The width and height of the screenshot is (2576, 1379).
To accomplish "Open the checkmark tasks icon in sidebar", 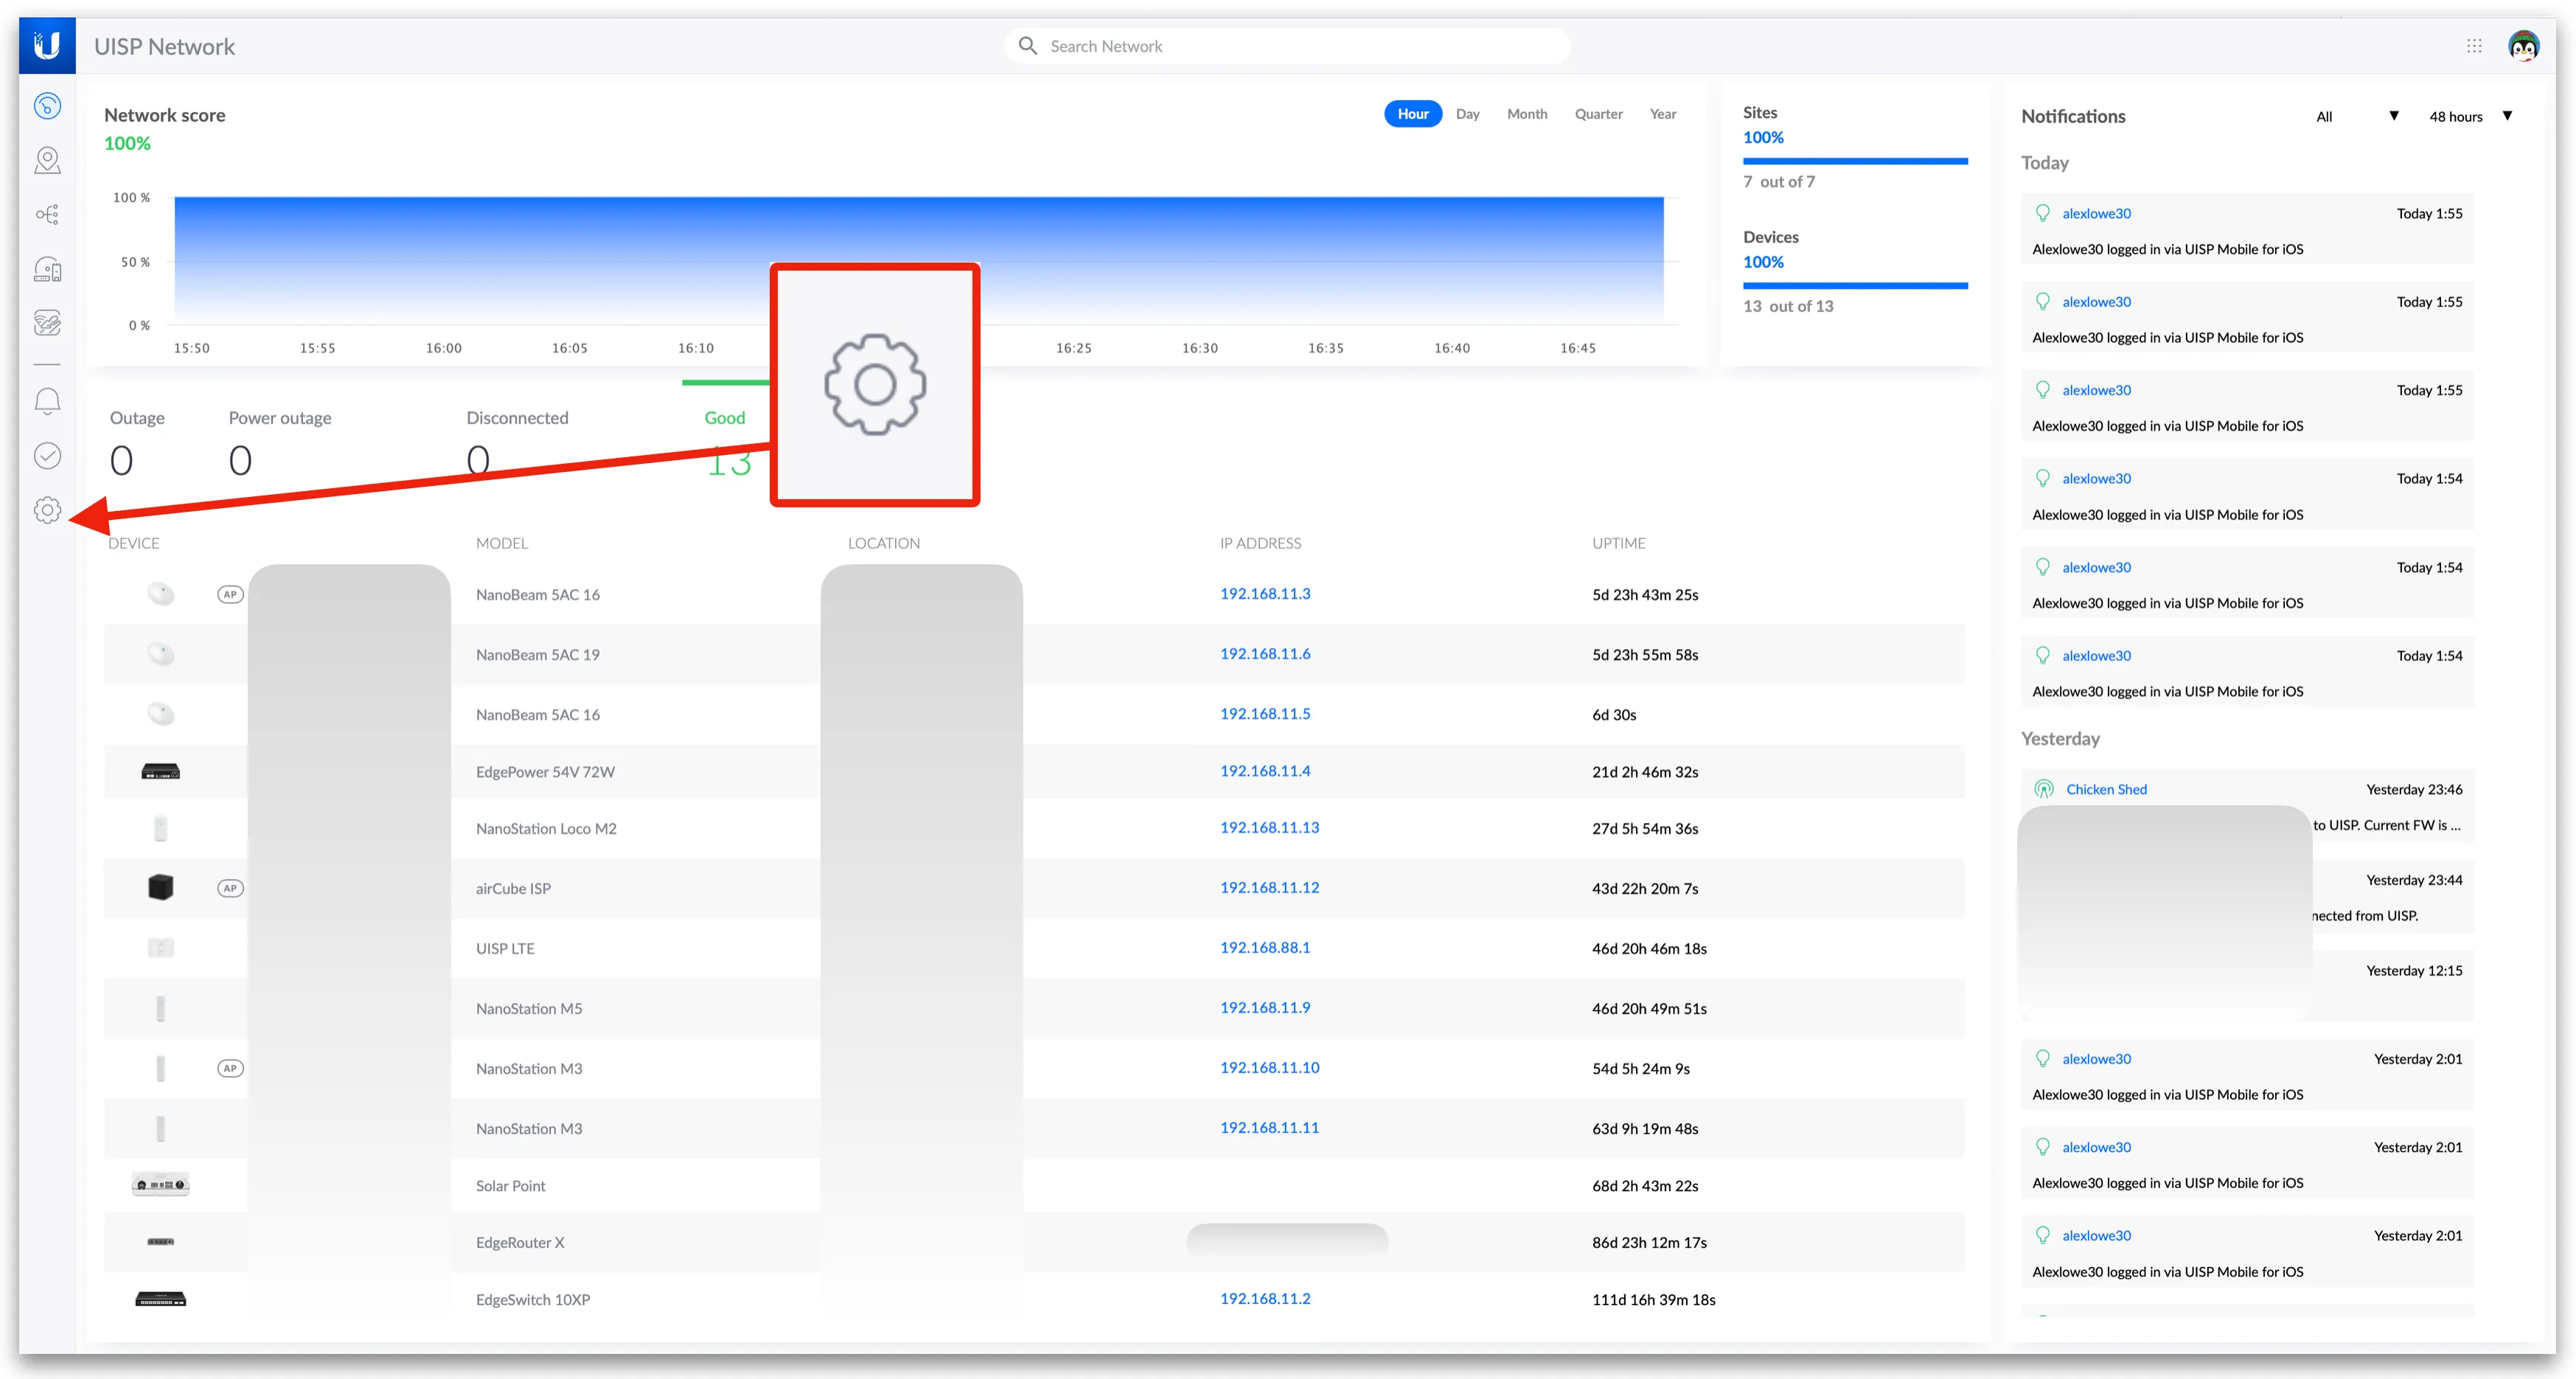I will [x=47, y=456].
